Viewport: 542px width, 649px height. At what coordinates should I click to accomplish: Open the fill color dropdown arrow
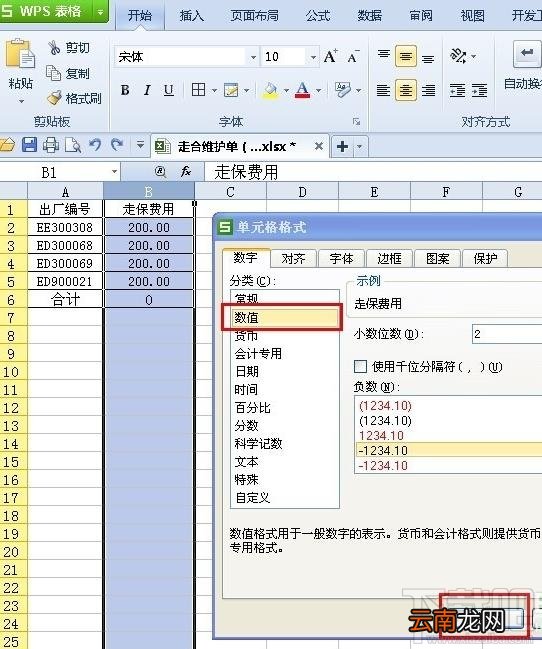tap(286, 90)
